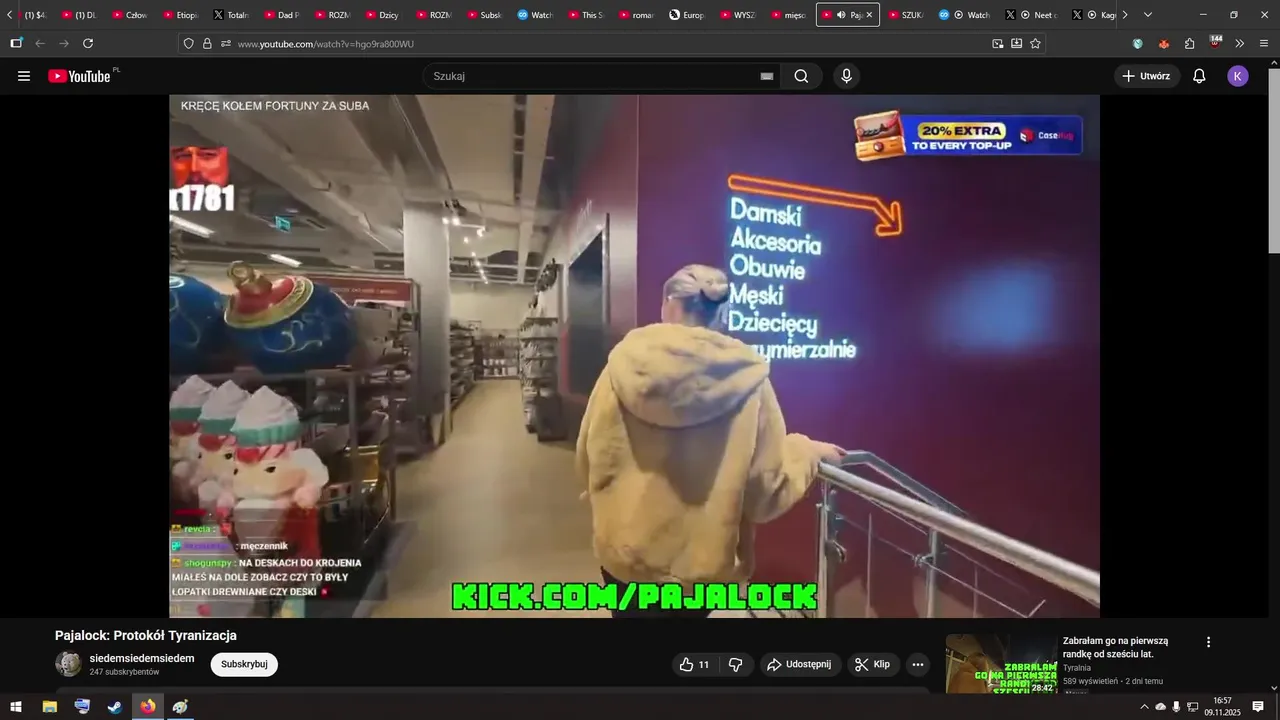List all tabs dropdown arrow
Image resolution: width=1280 pixels, height=720 pixels.
pyautogui.click(x=1147, y=15)
